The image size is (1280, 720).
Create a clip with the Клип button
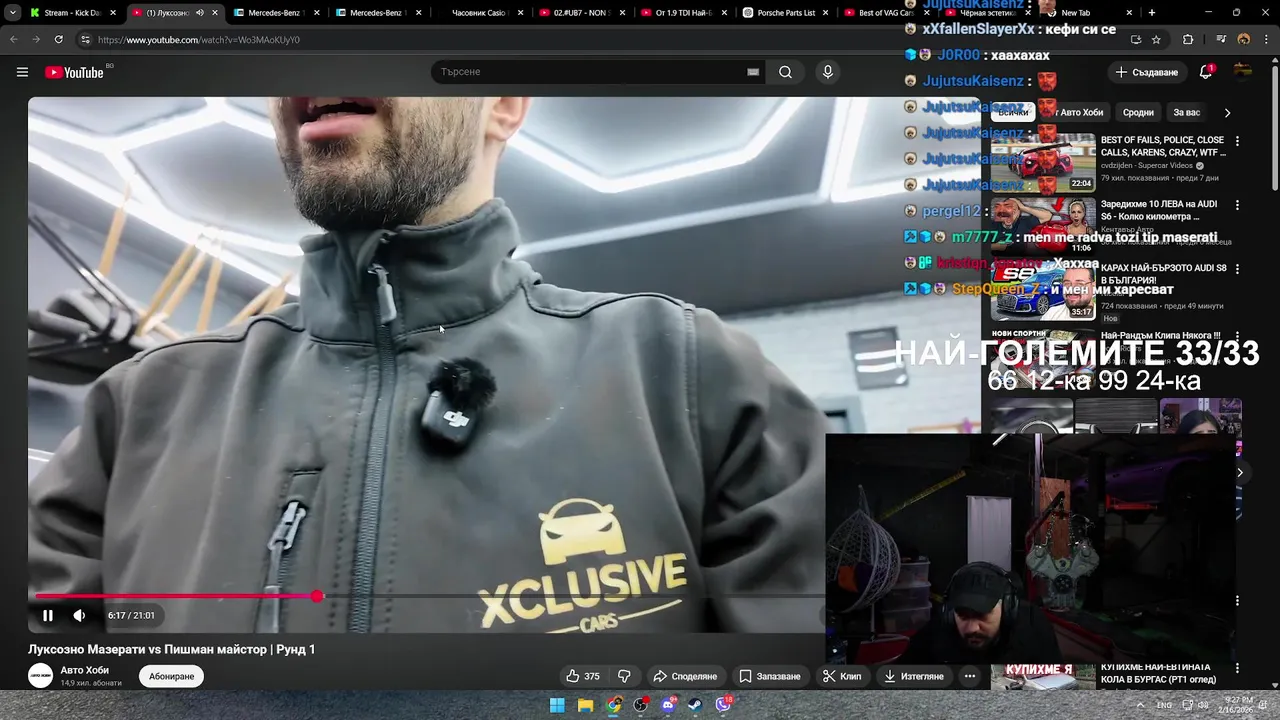click(842, 676)
